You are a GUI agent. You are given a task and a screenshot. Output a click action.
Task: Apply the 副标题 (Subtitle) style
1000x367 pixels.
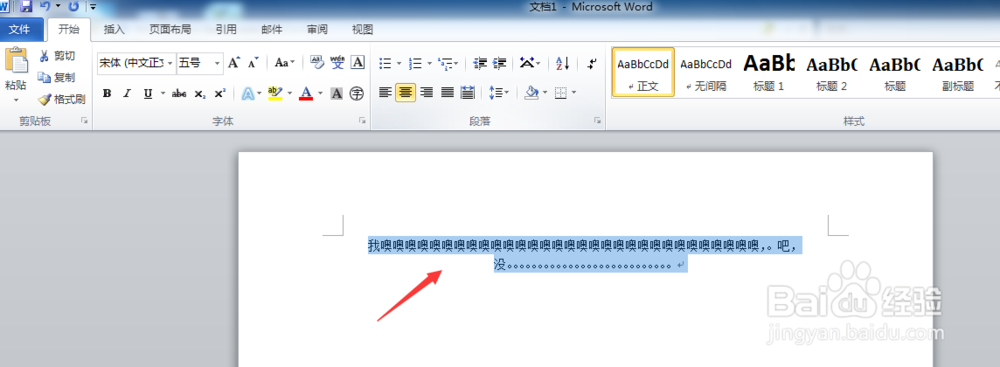(x=958, y=72)
